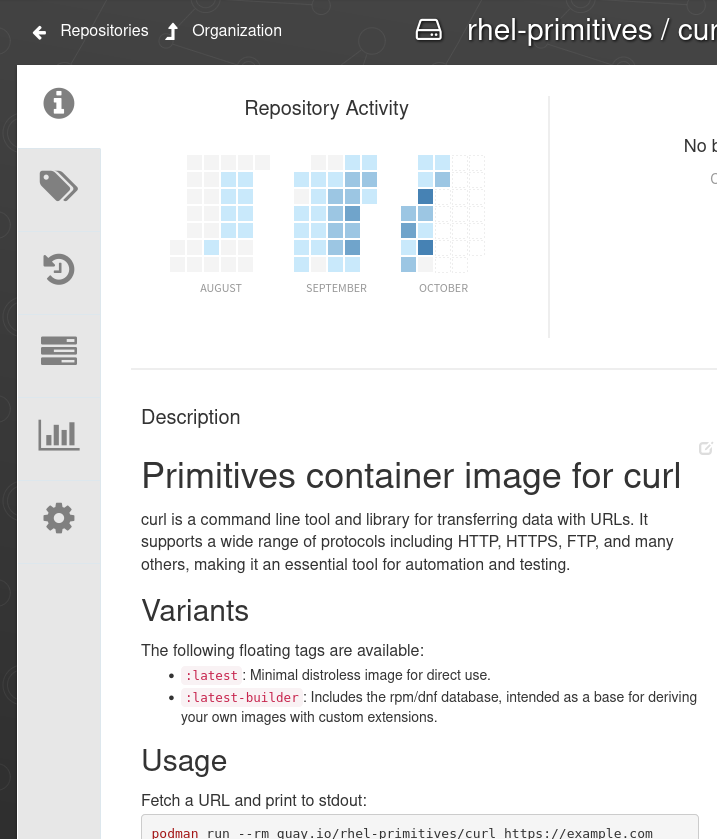Open the repository Information tab

click(59, 104)
